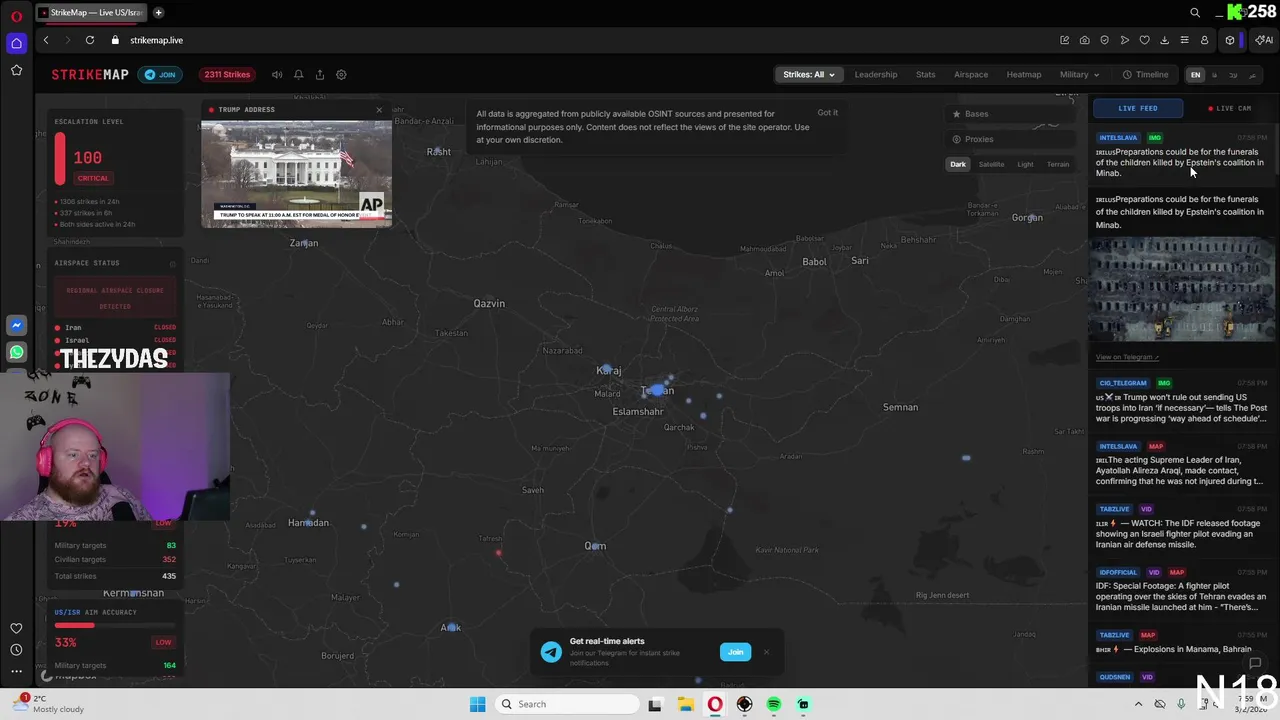
Task: Click the INTELSLAVA source tag on top post
Action: (x=1118, y=138)
